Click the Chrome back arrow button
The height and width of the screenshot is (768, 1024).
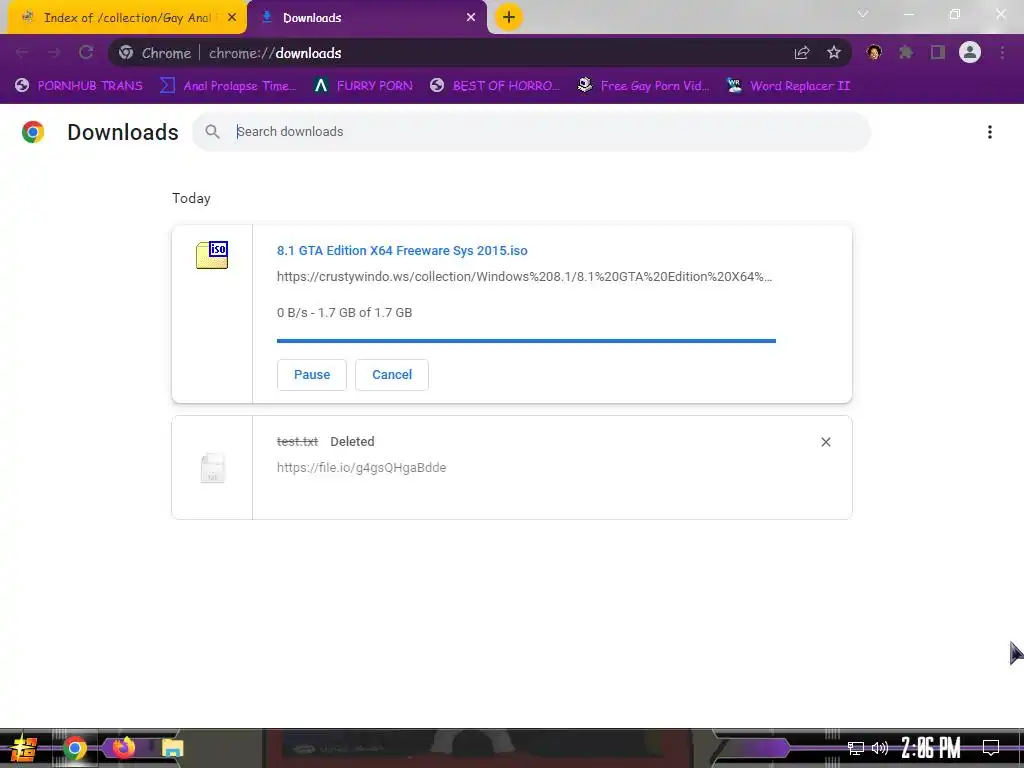(22, 53)
